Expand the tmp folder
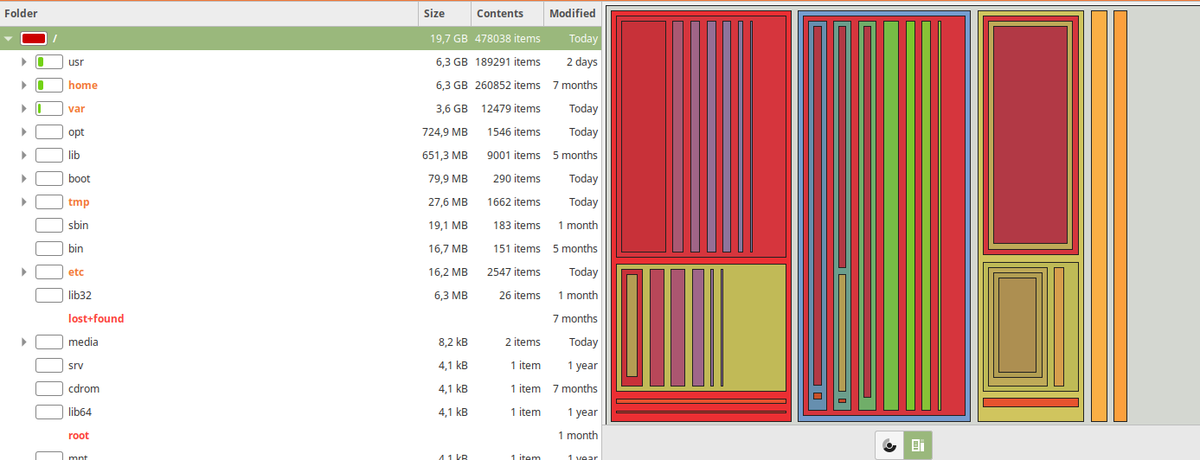The width and height of the screenshot is (1200, 460). click(x=24, y=202)
